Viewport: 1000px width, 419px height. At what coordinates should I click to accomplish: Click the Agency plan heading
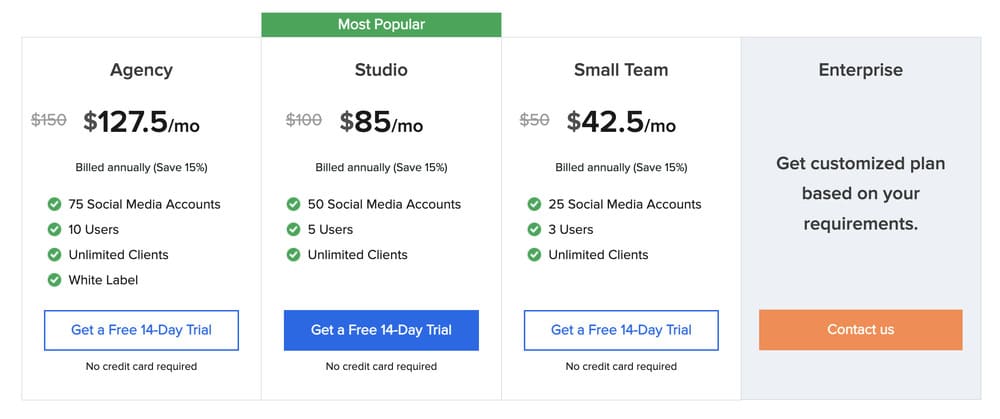[141, 70]
